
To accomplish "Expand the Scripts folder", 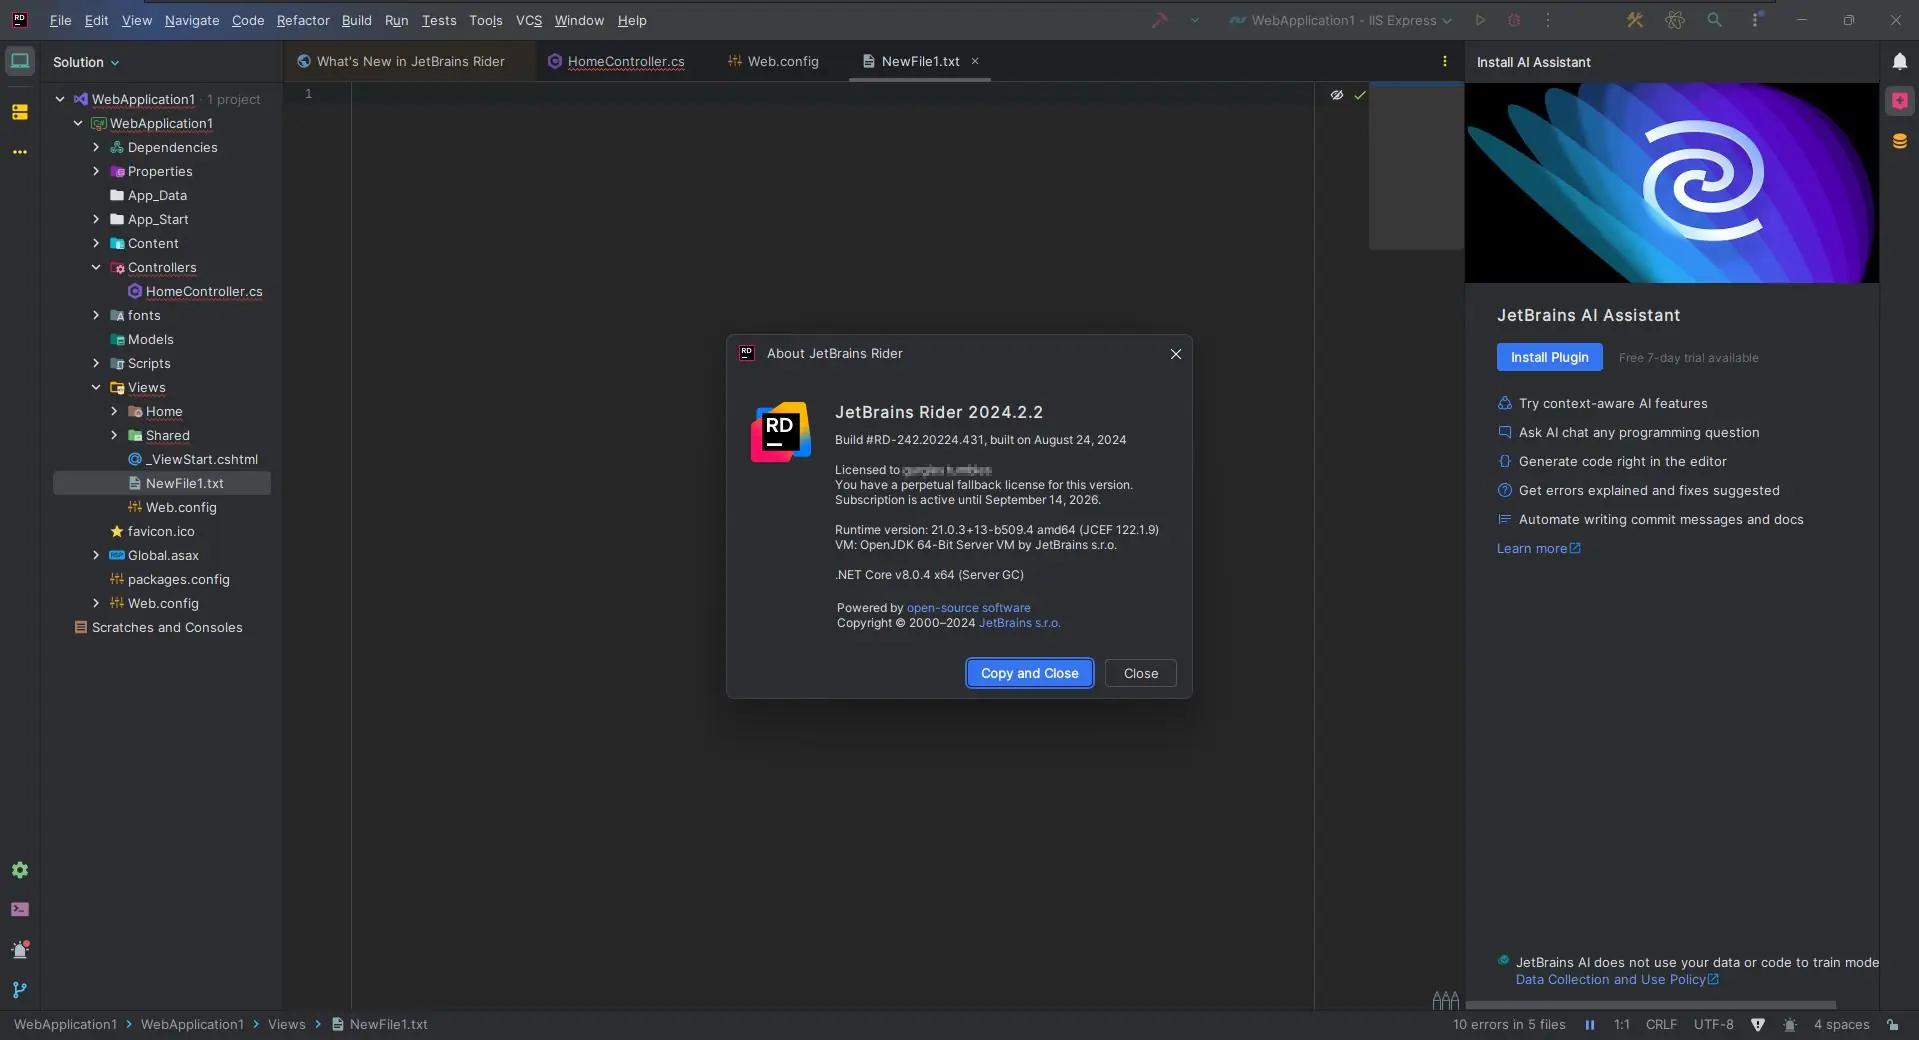I will coord(96,363).
